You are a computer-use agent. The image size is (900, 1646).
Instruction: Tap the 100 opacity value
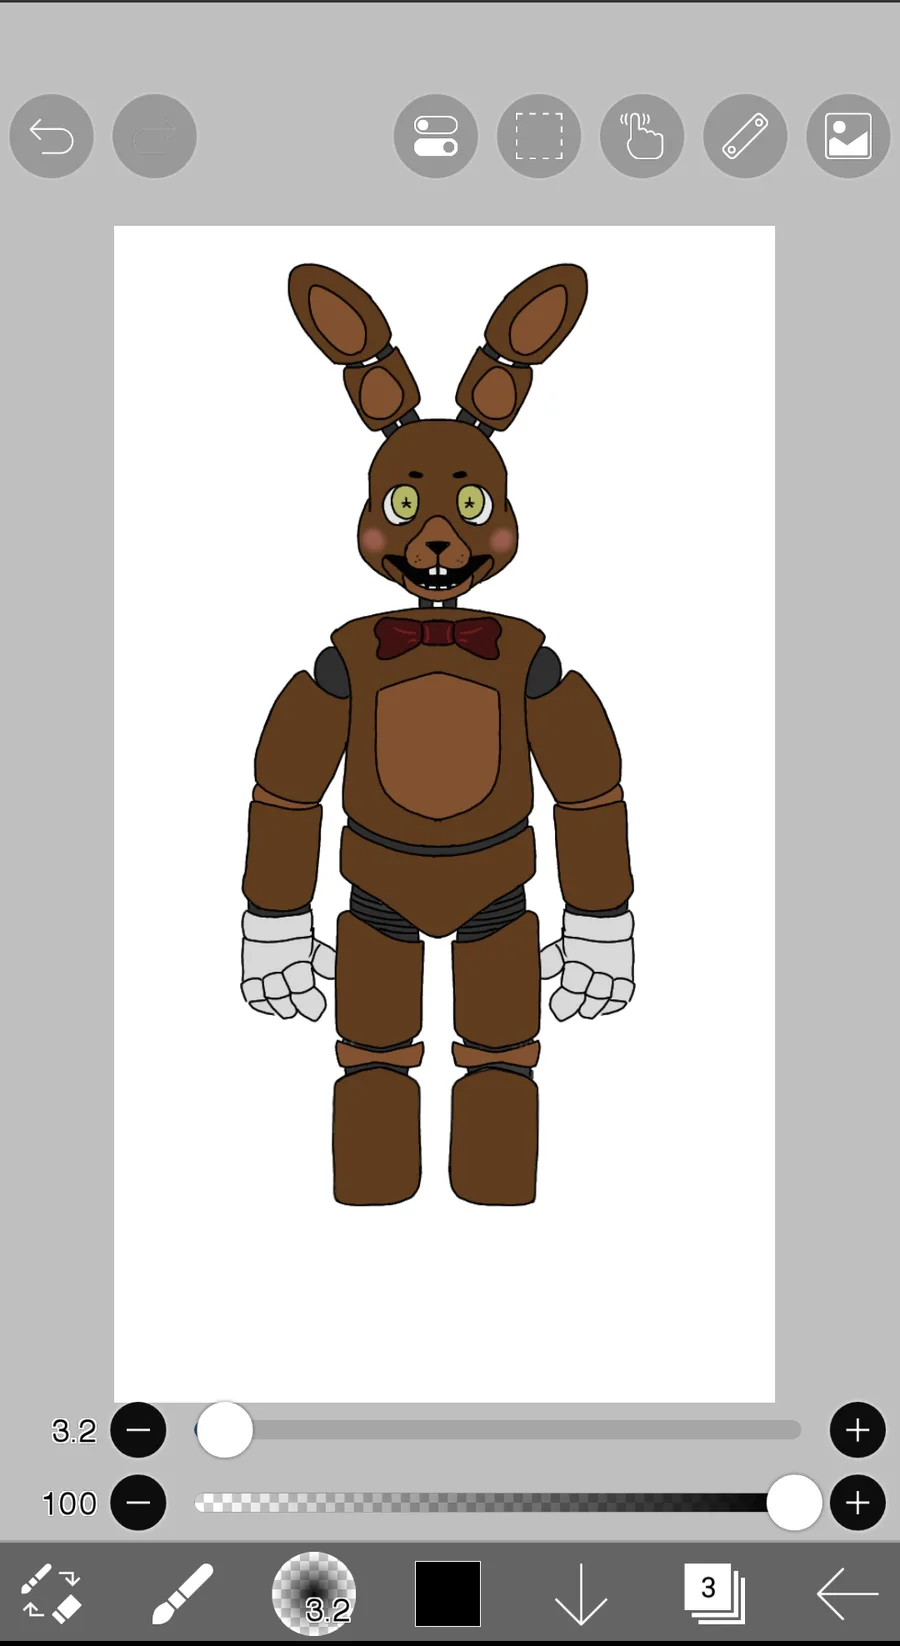(69, 1504)
